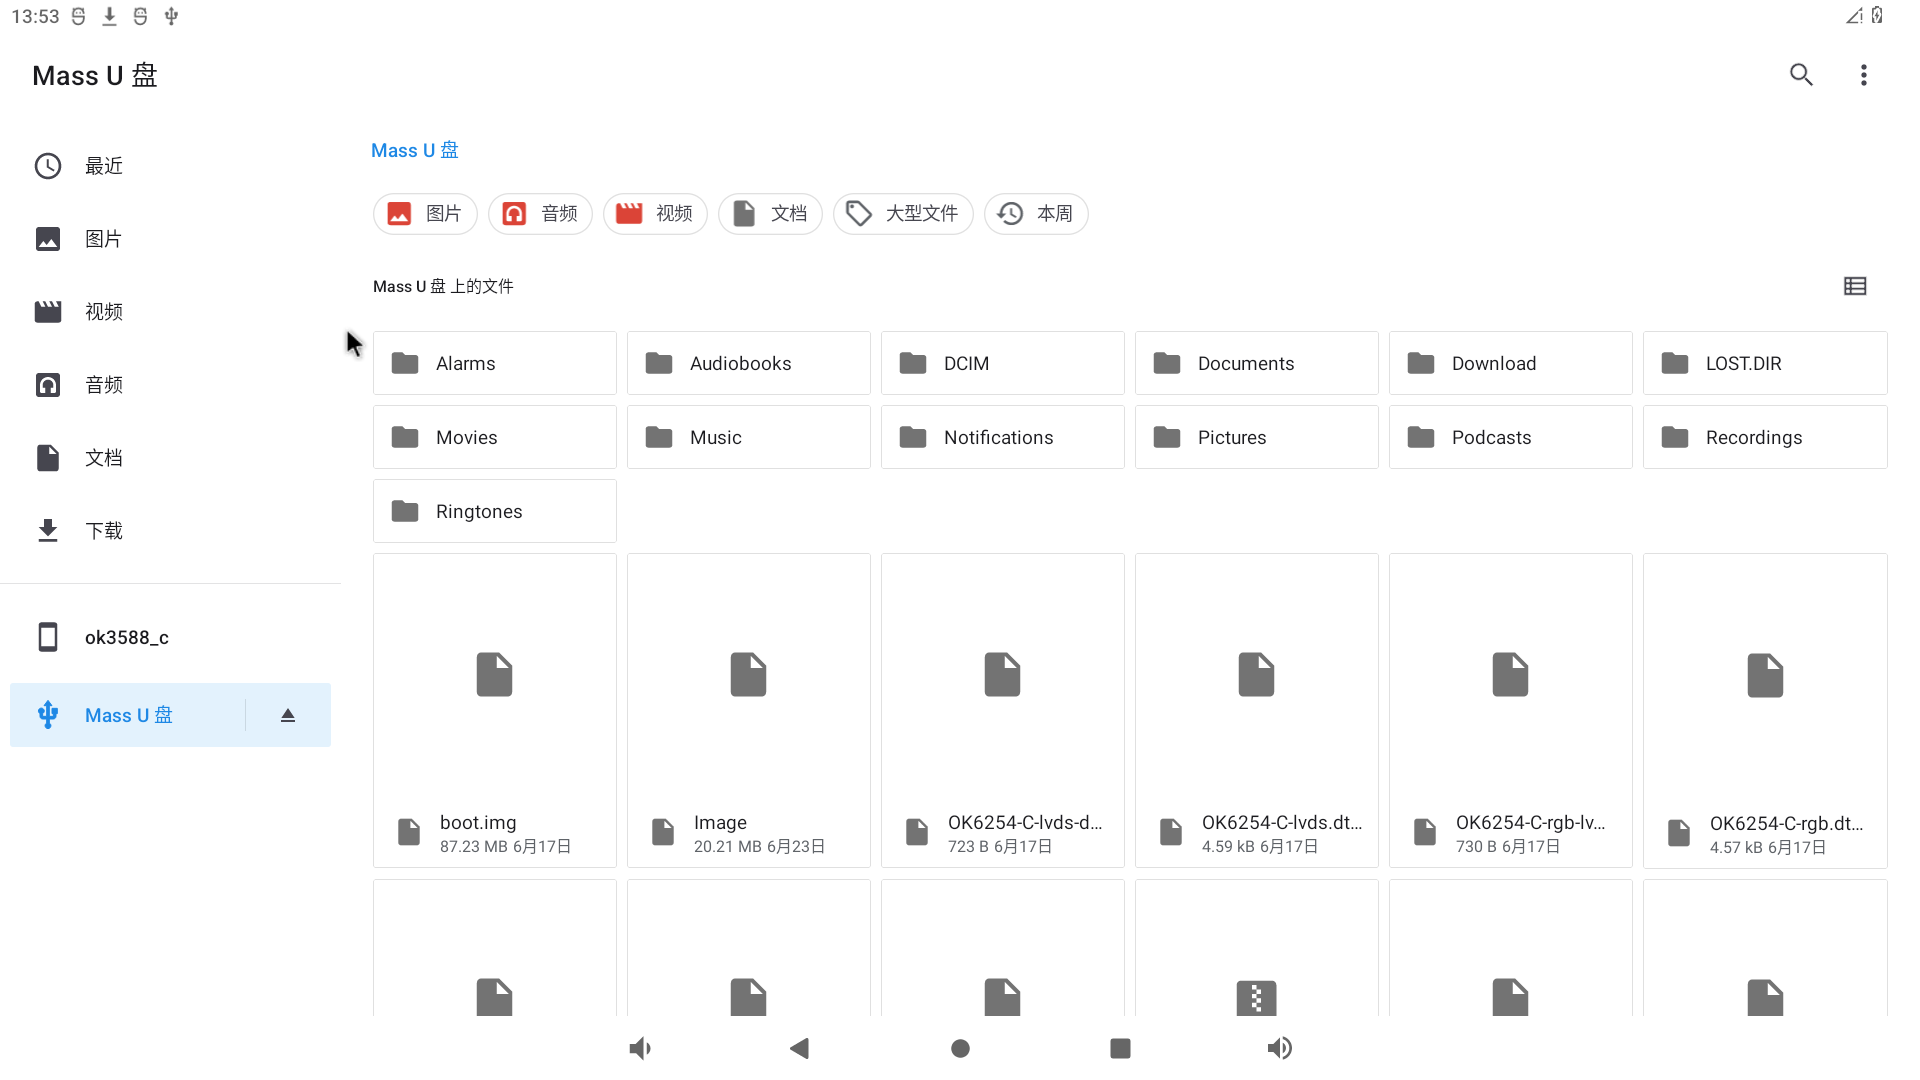Open the Alarms folder
The width and height of the screenshot is (1920, 1080).
coord(495,363)
